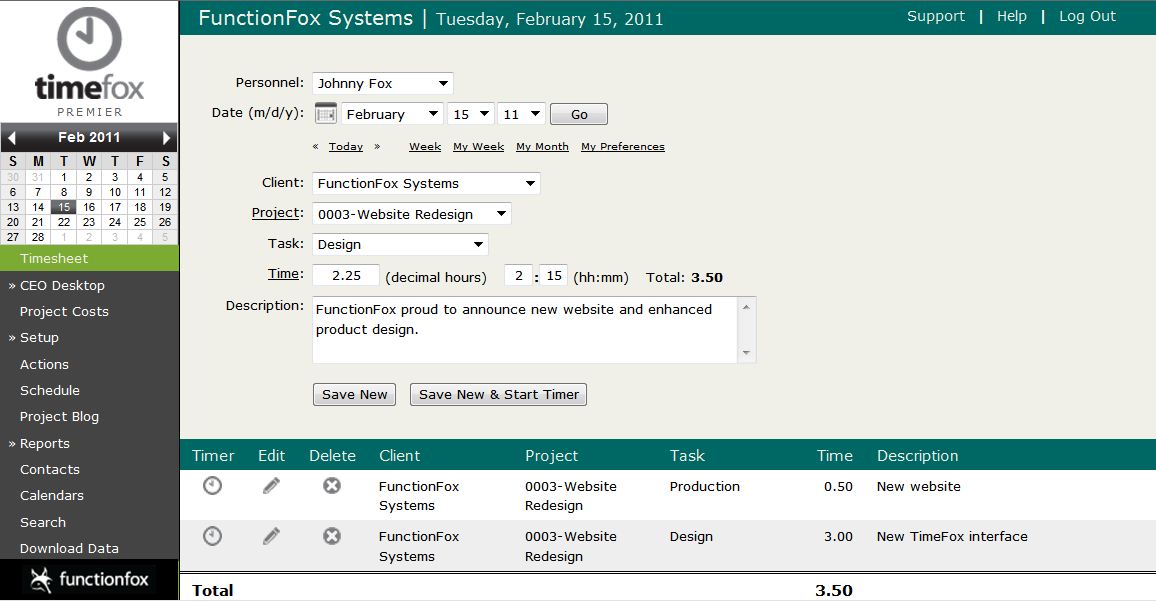
Task: Open the My Month link
Action: point(543,147)
